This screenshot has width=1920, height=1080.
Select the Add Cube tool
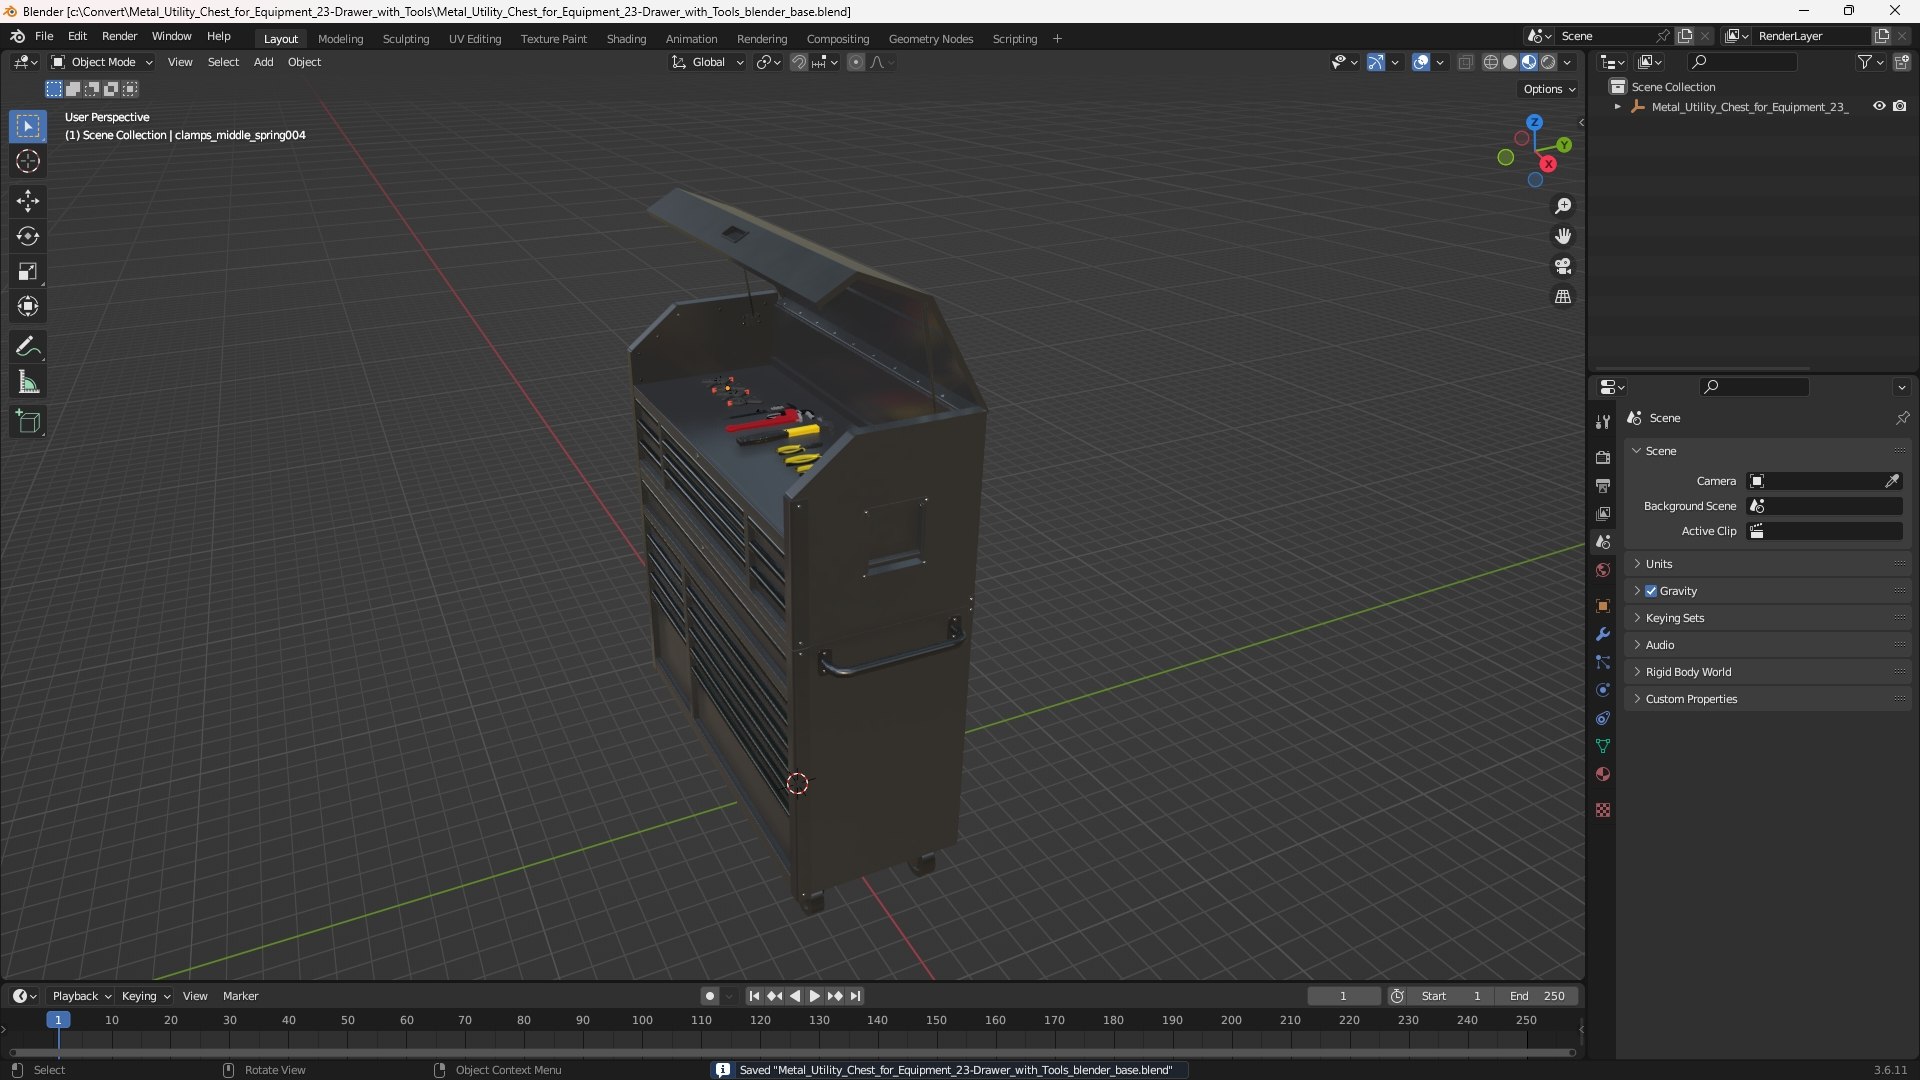point(28,422)
